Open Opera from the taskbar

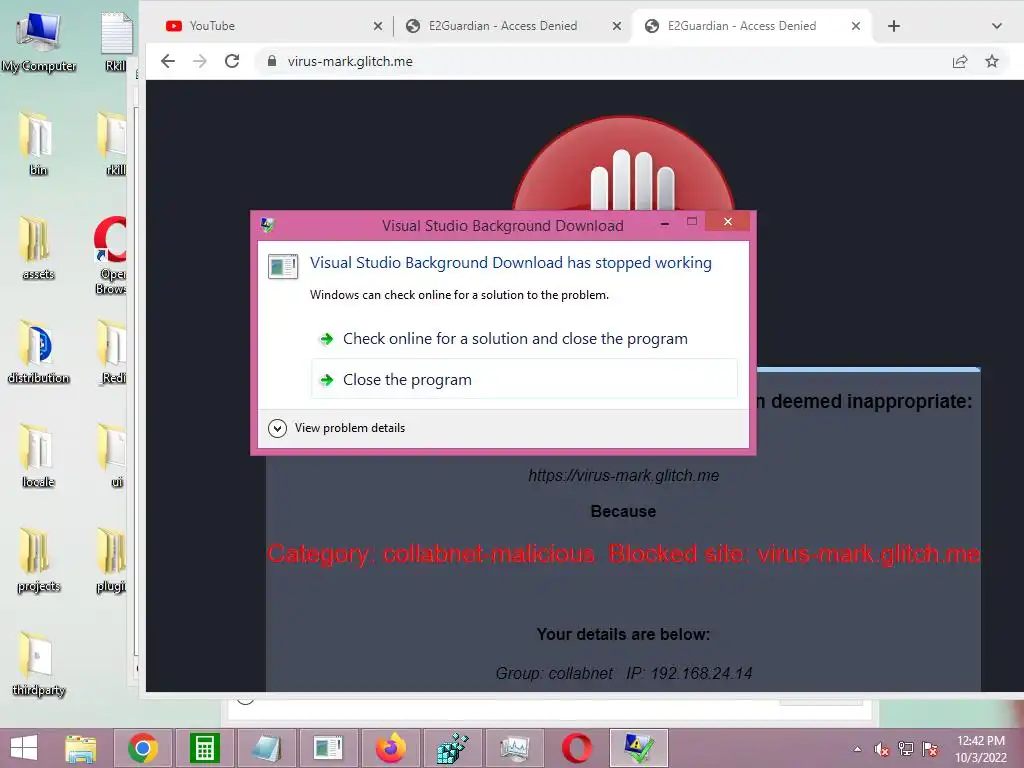pos(577,748)
